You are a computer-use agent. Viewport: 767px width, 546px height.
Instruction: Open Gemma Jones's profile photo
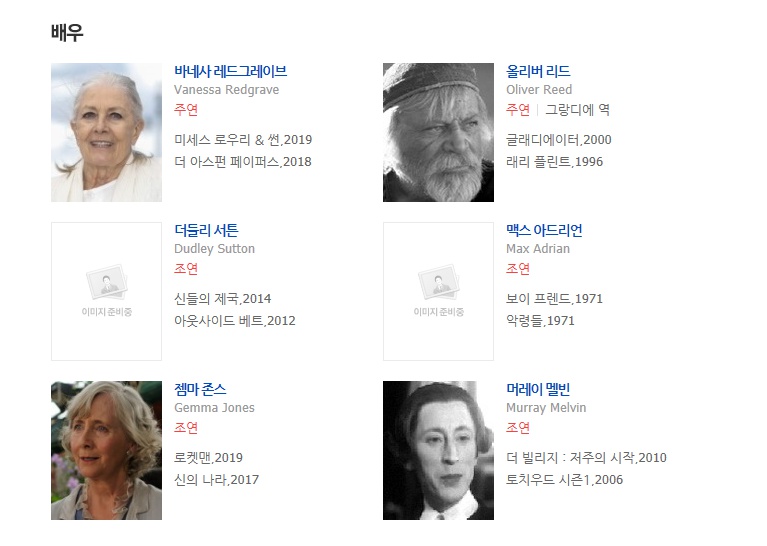click(106, 450)
